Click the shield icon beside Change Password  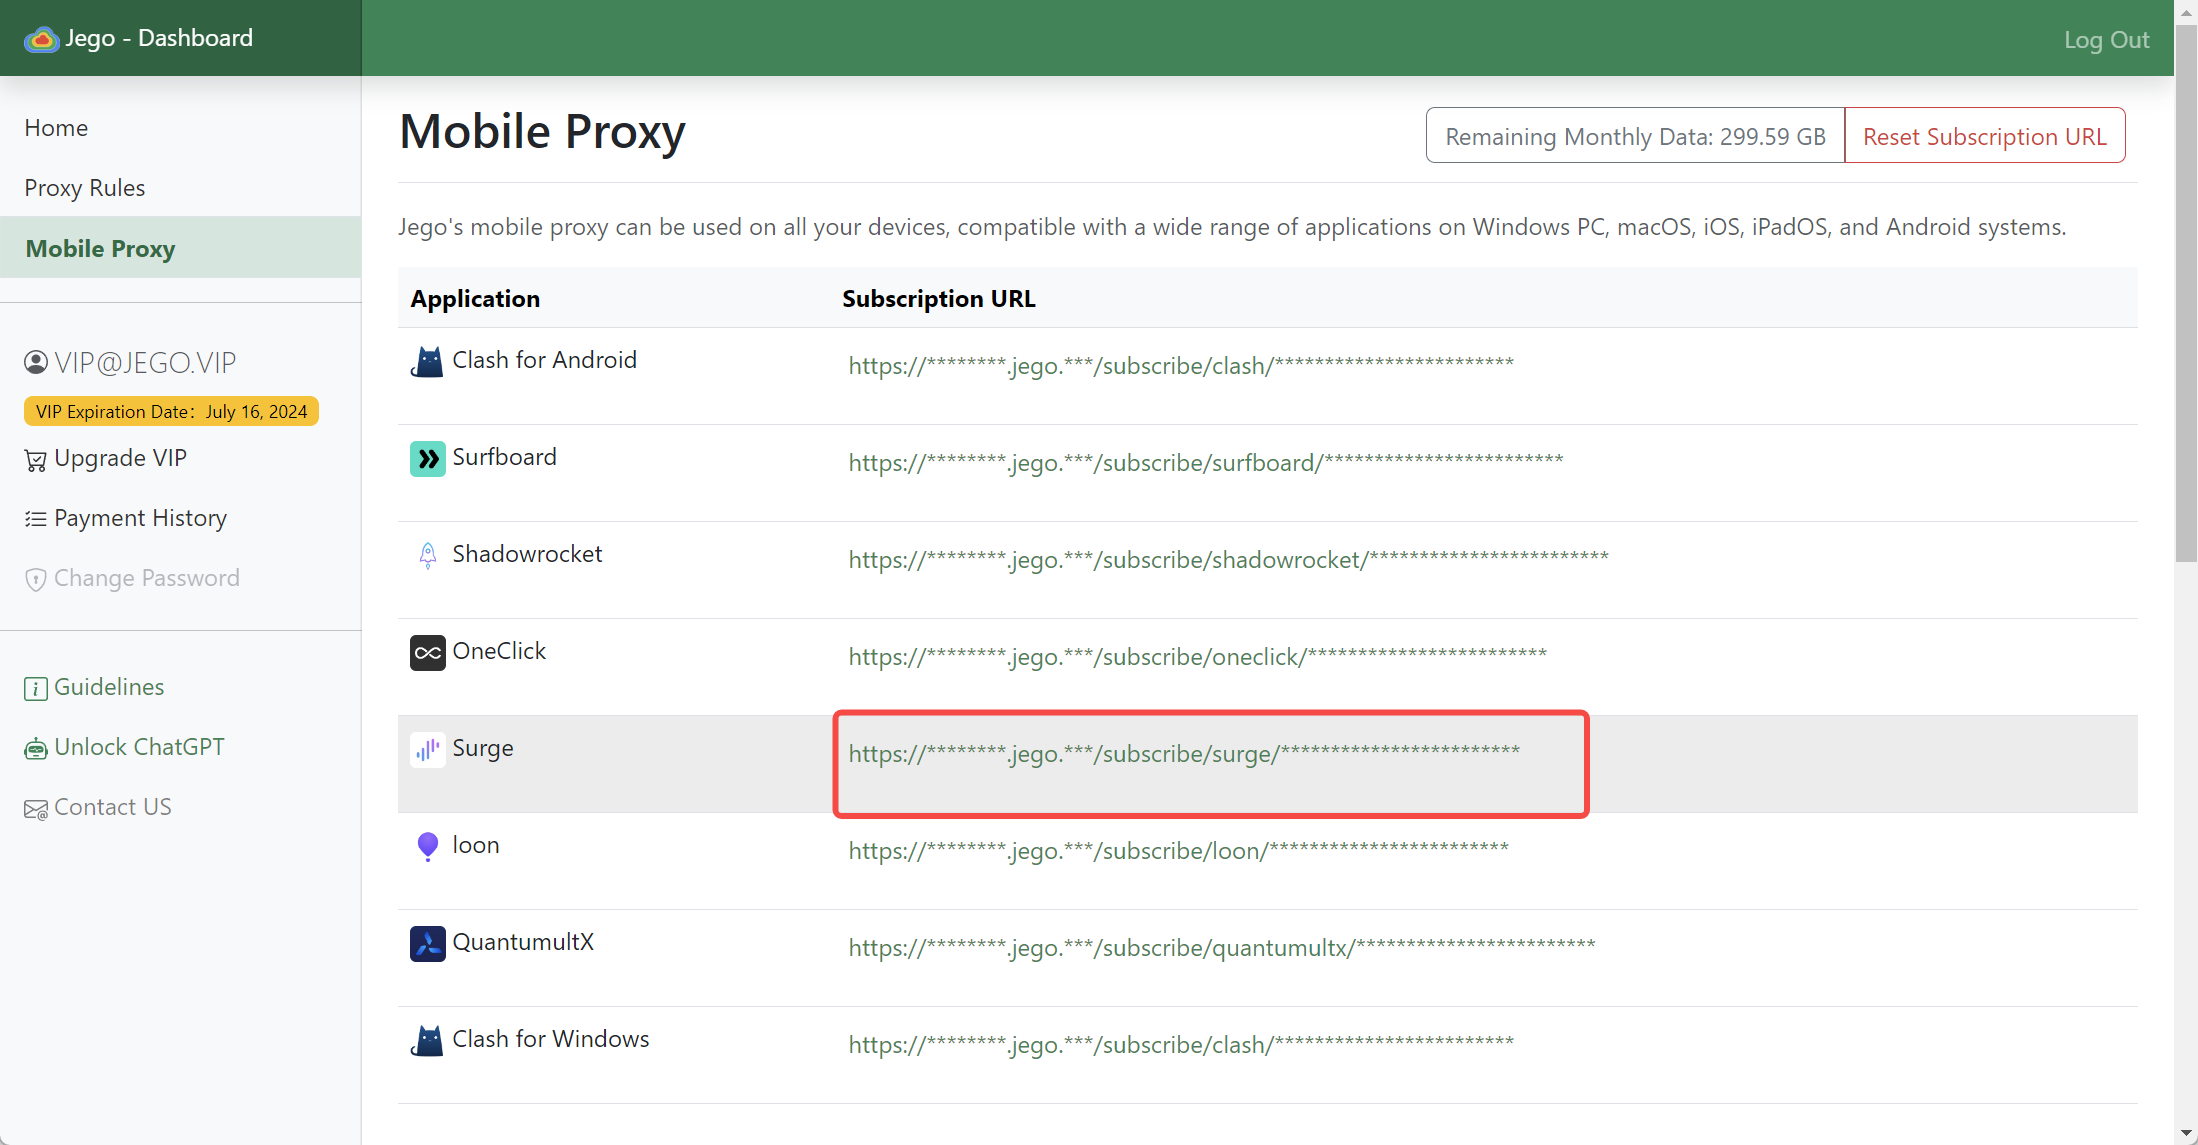point(36,579)
